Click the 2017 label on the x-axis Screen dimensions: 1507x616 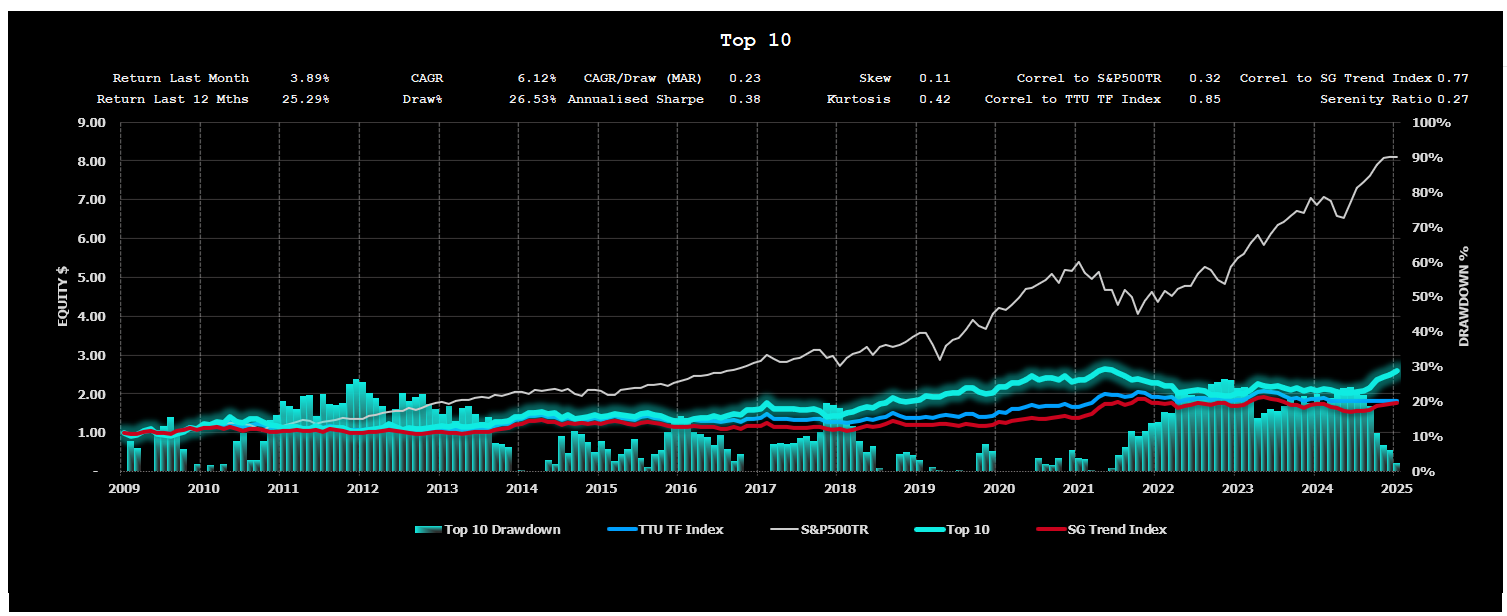[x=760, y=488]
